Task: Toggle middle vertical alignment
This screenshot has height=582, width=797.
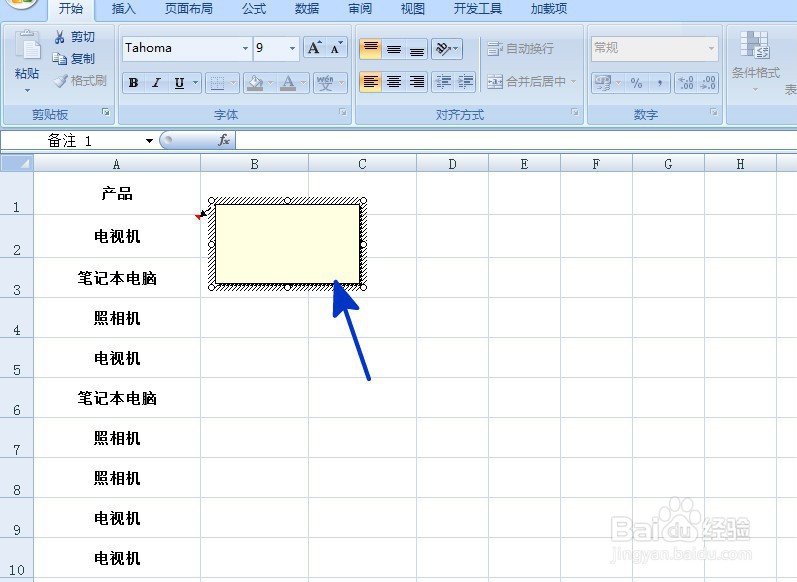Action: (394, 49)
